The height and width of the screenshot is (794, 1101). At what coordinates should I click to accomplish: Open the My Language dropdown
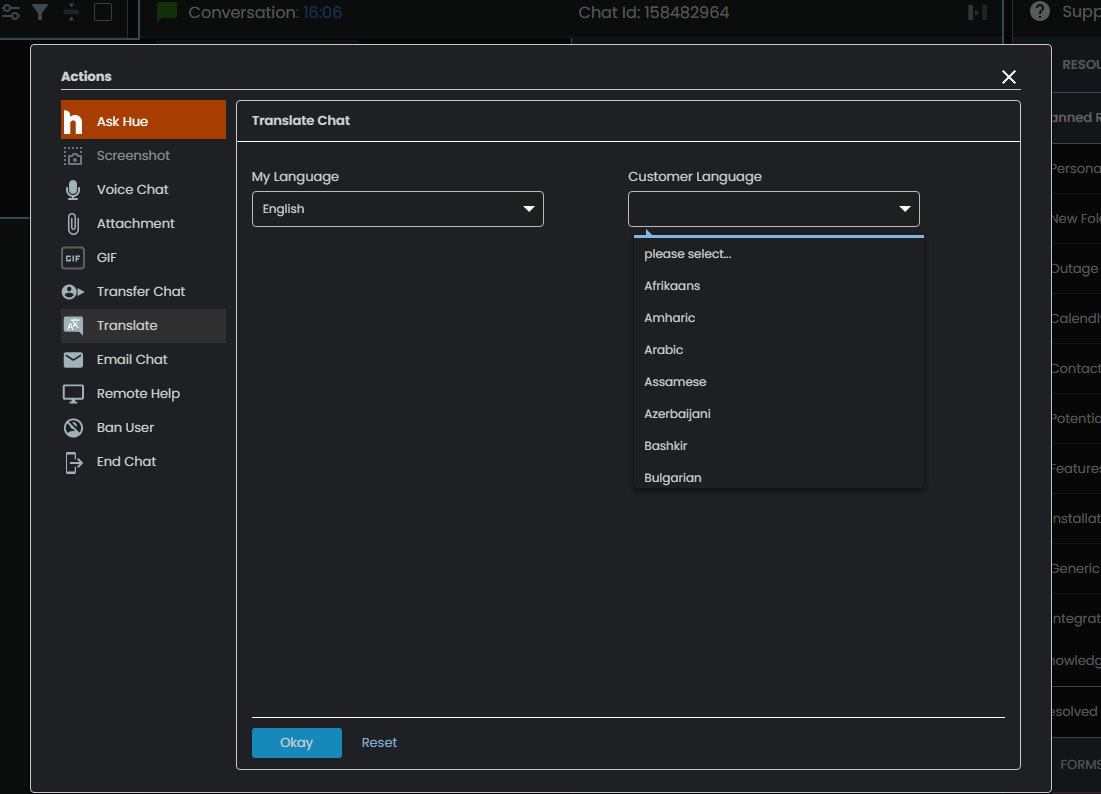(x=397, y=209)
